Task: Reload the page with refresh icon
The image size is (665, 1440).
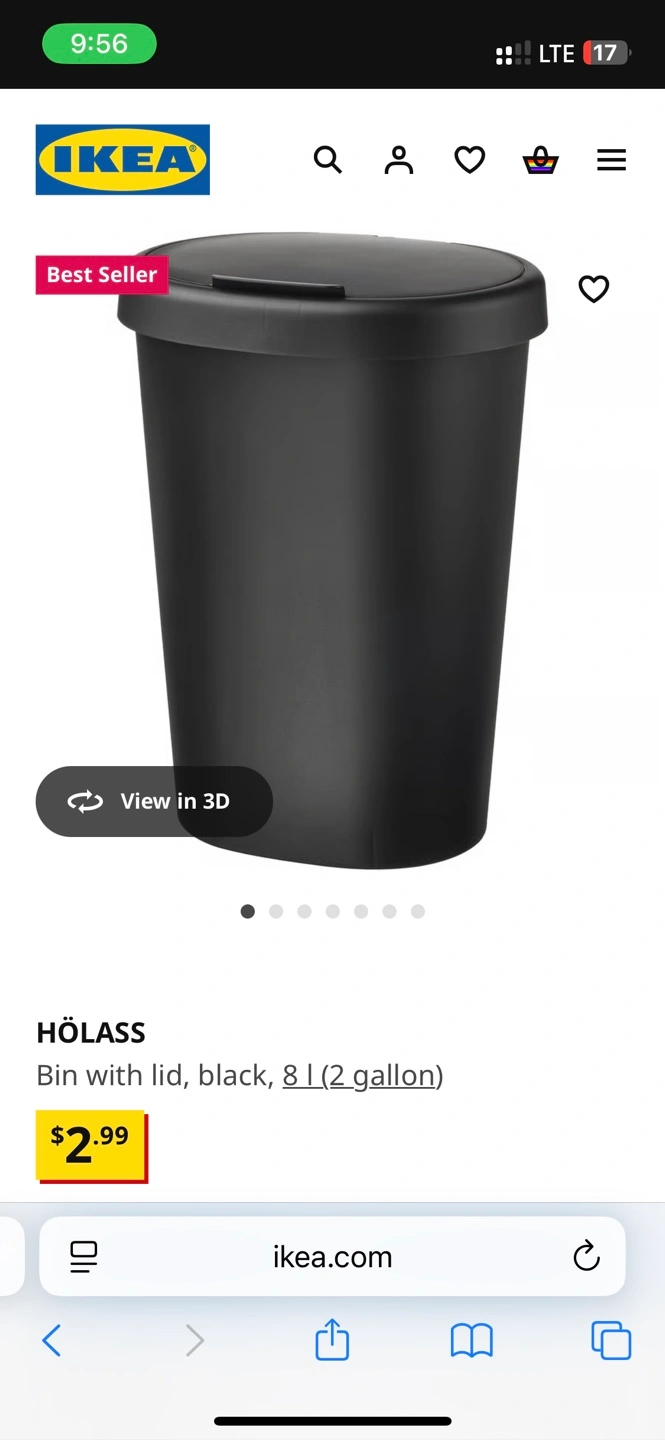Action: coord(586,1256)
